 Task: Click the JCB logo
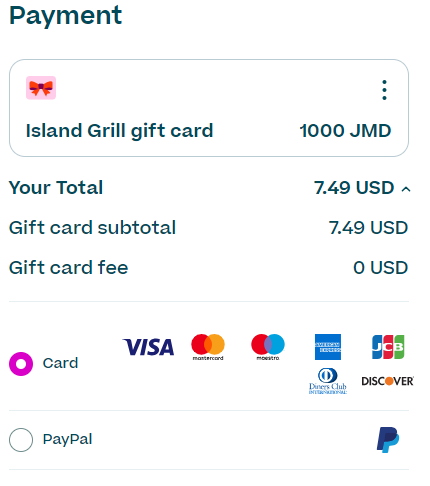pyautogui.click(x=388, y=347)
